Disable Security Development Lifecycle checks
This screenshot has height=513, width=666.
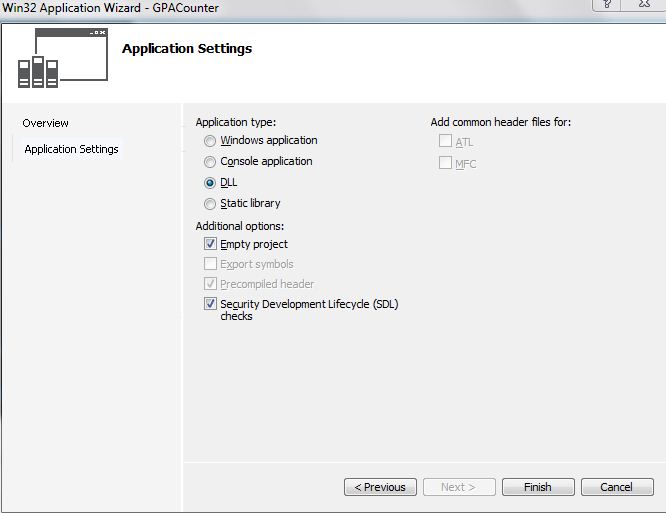click(x=211, y=304)
